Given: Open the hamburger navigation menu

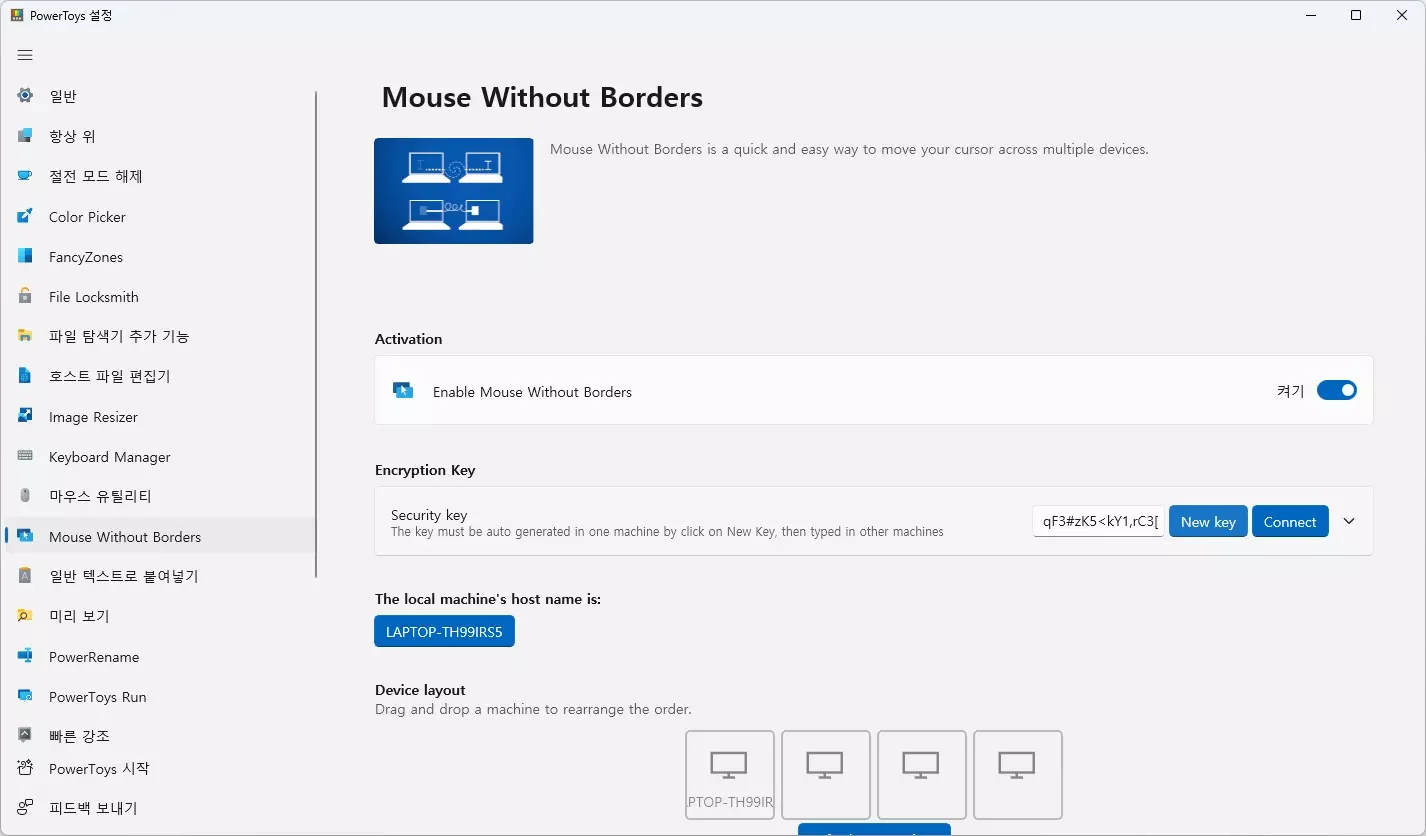Looking at the screenshot, I should click(25, 55).
